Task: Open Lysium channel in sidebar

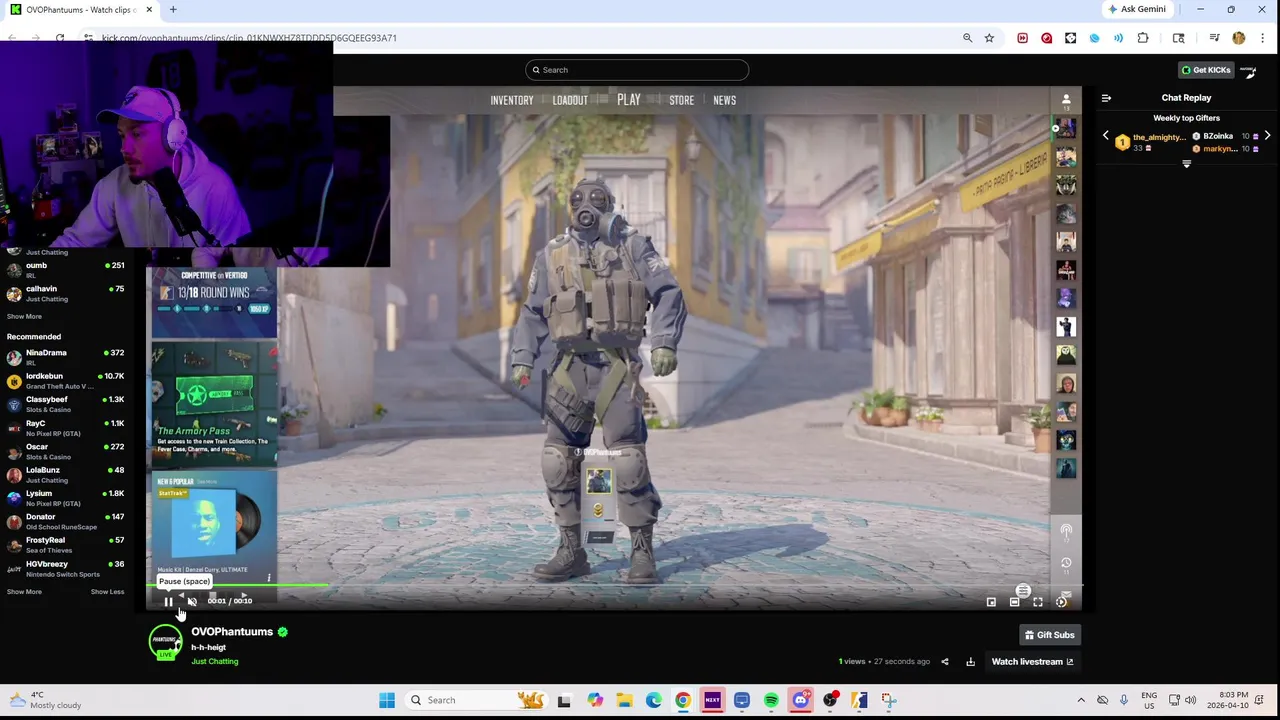Action: coord(66,498)
